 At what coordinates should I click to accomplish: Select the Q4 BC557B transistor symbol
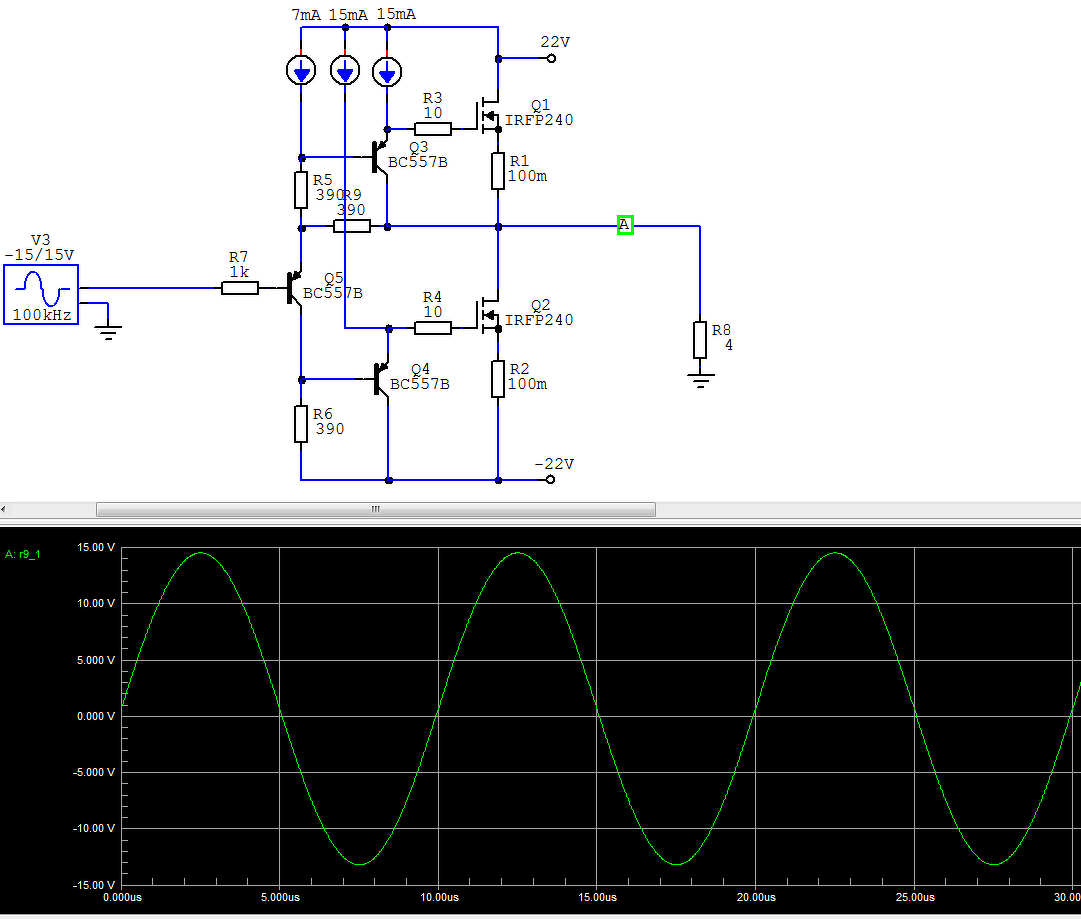(x=381, y=378)
